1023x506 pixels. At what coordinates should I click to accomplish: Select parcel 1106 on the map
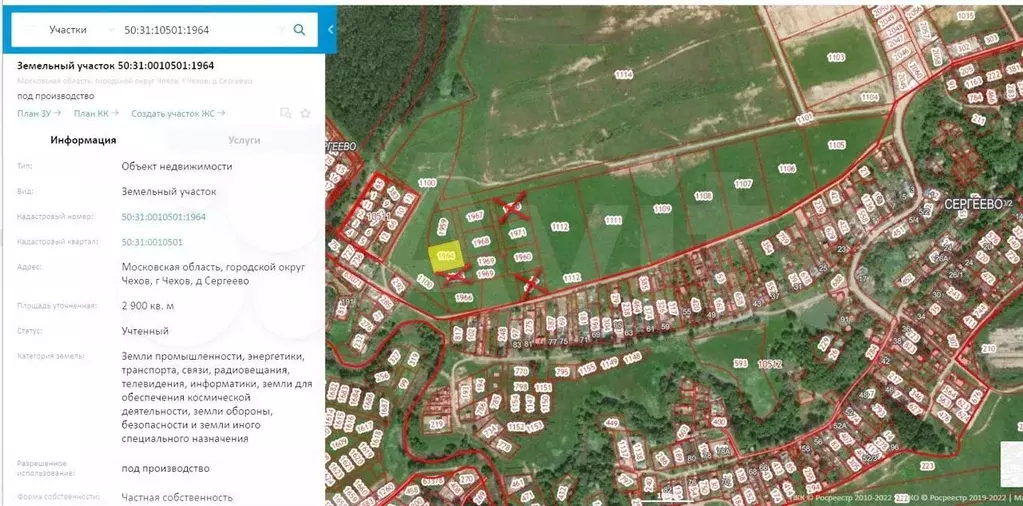coord(786,169)
